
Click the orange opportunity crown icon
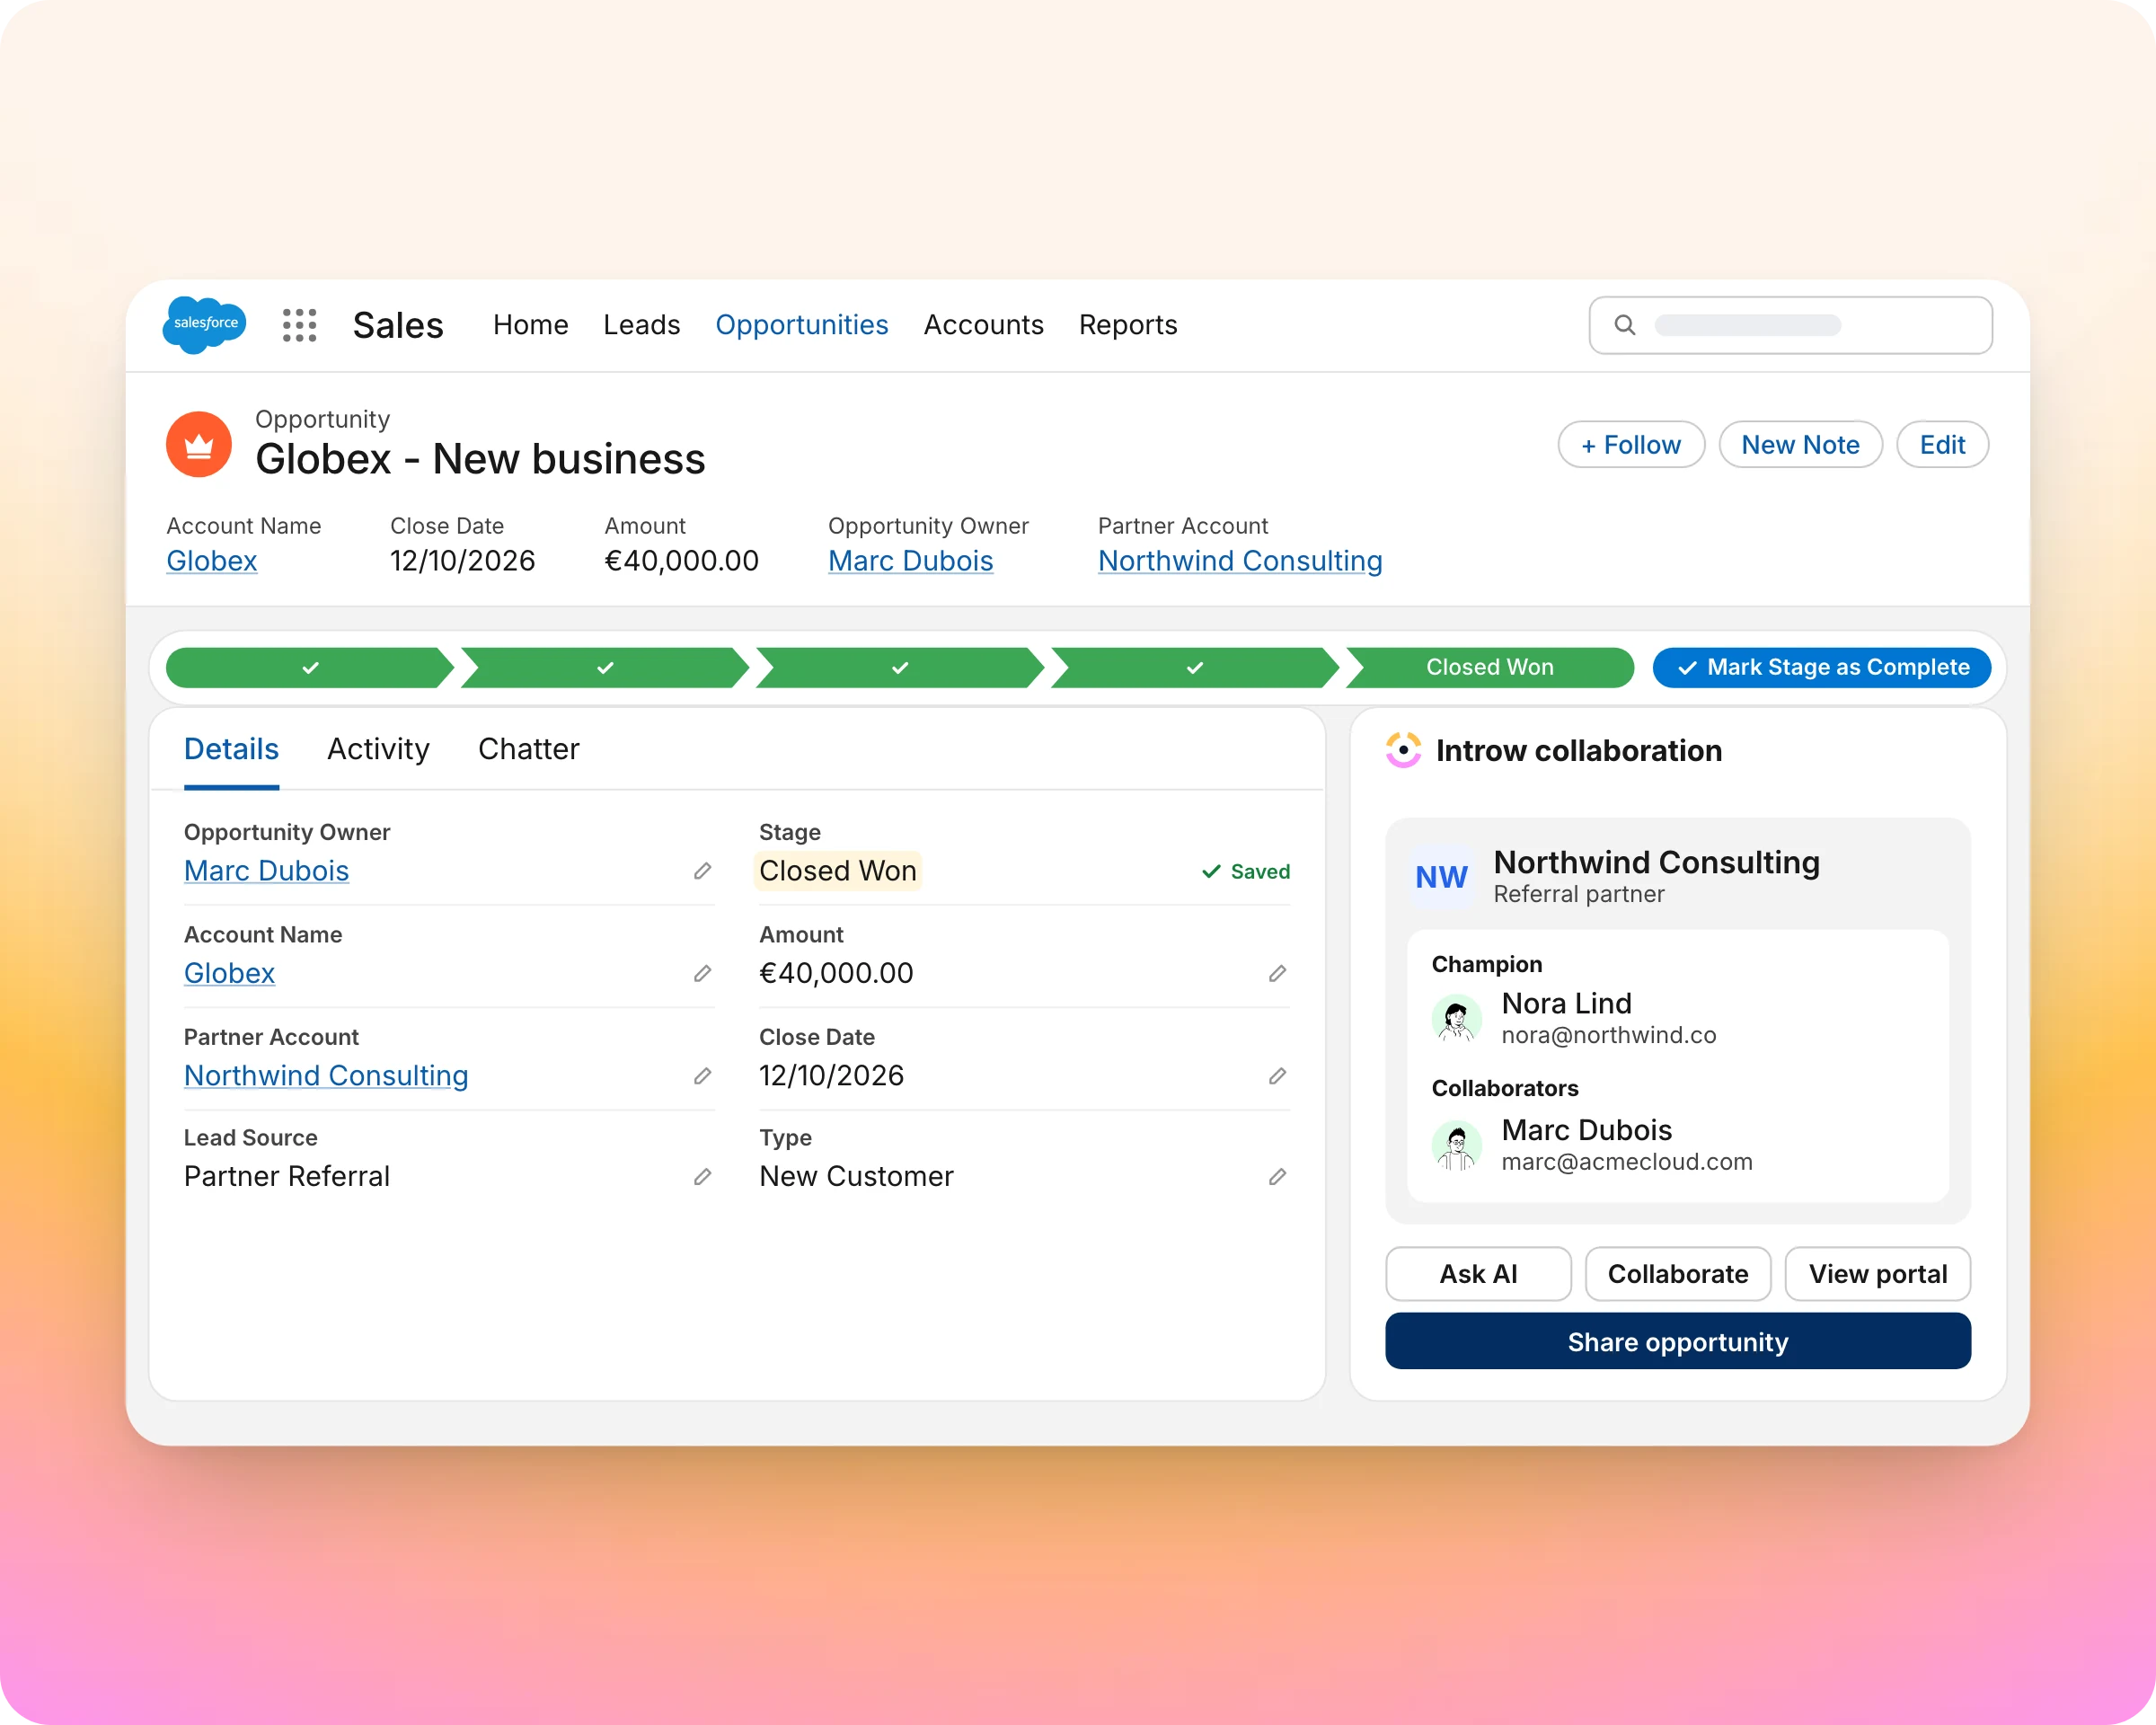(199, 444)
